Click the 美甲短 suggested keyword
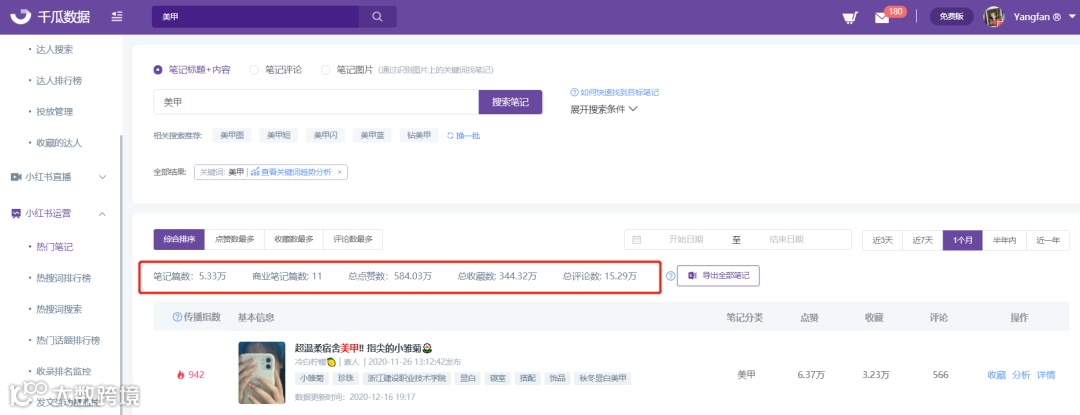This screenshot has height=415, width=1080. pos(279,136)
